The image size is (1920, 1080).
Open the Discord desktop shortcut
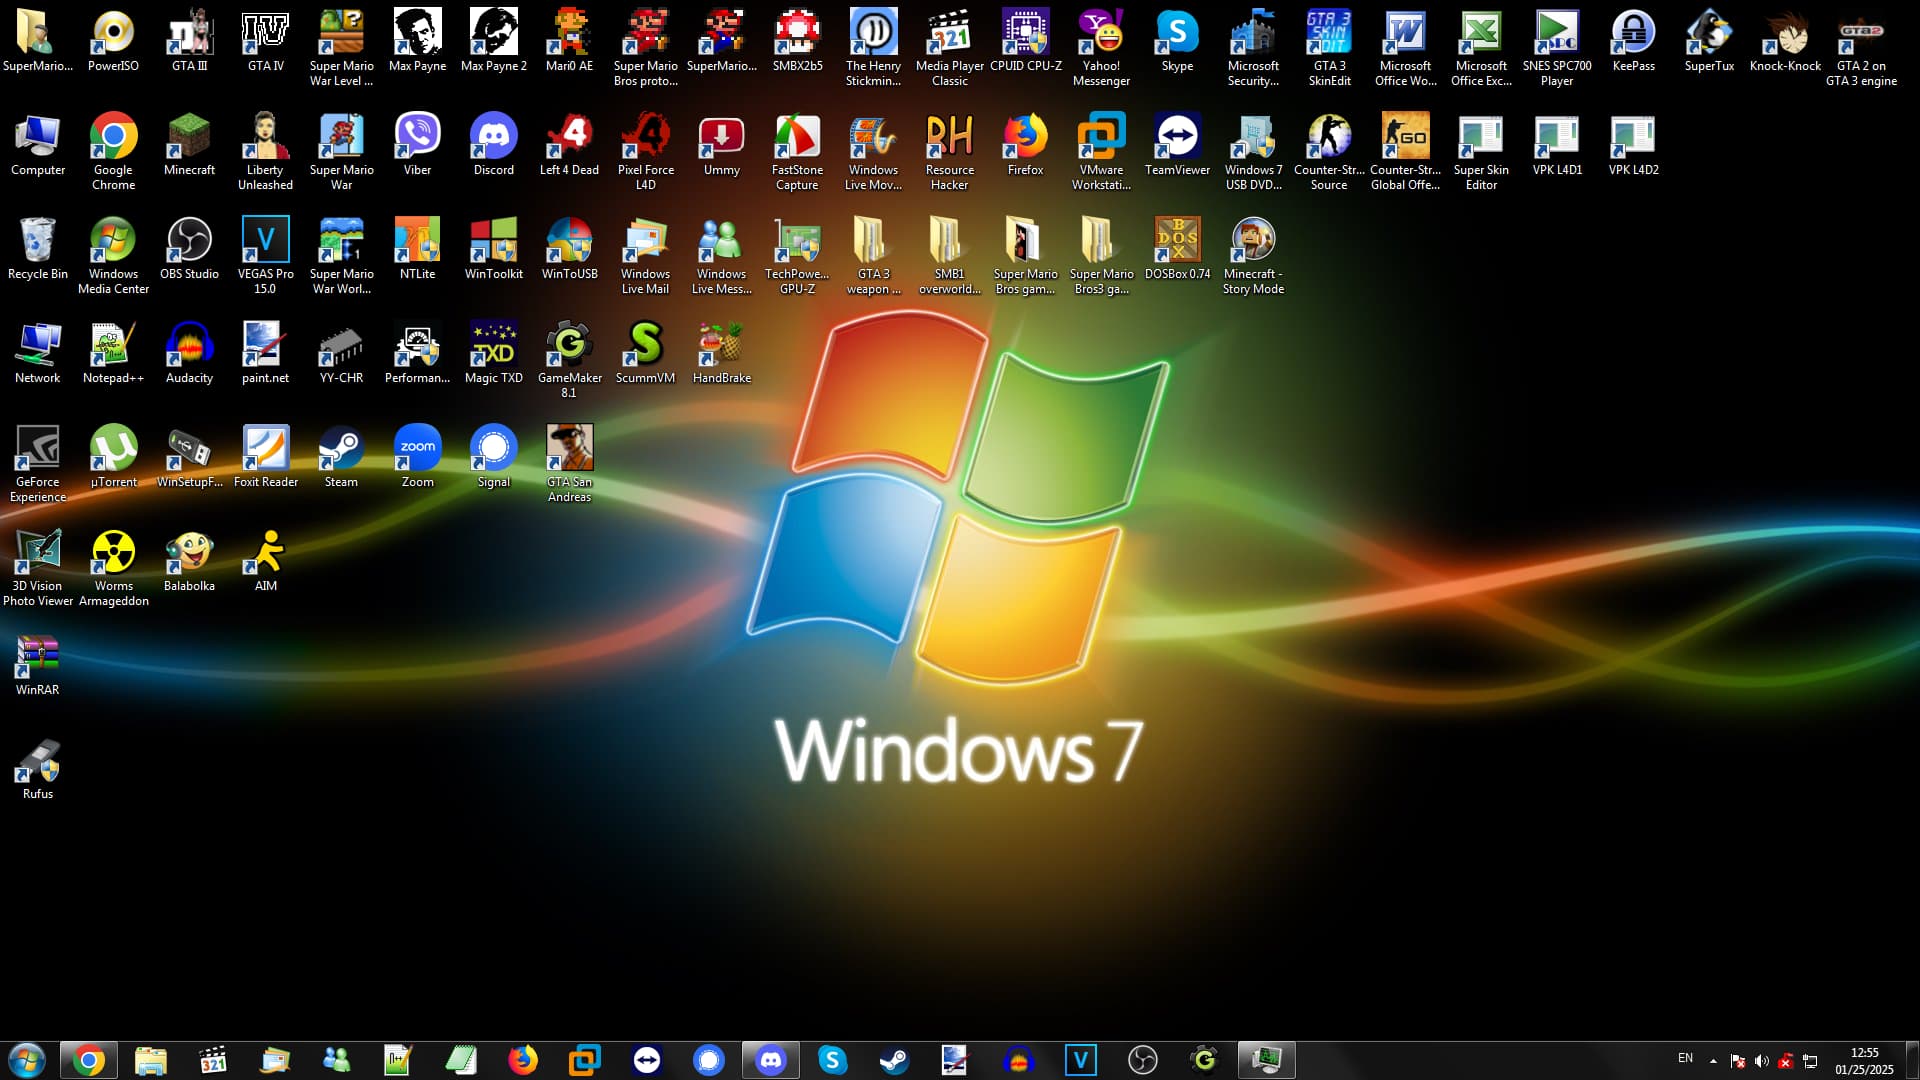point(493,145)
